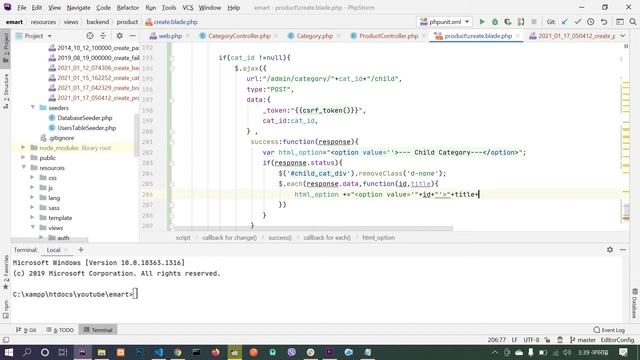Open the VCS menu
Screen dimensions: 640x360
click(188, 7)
